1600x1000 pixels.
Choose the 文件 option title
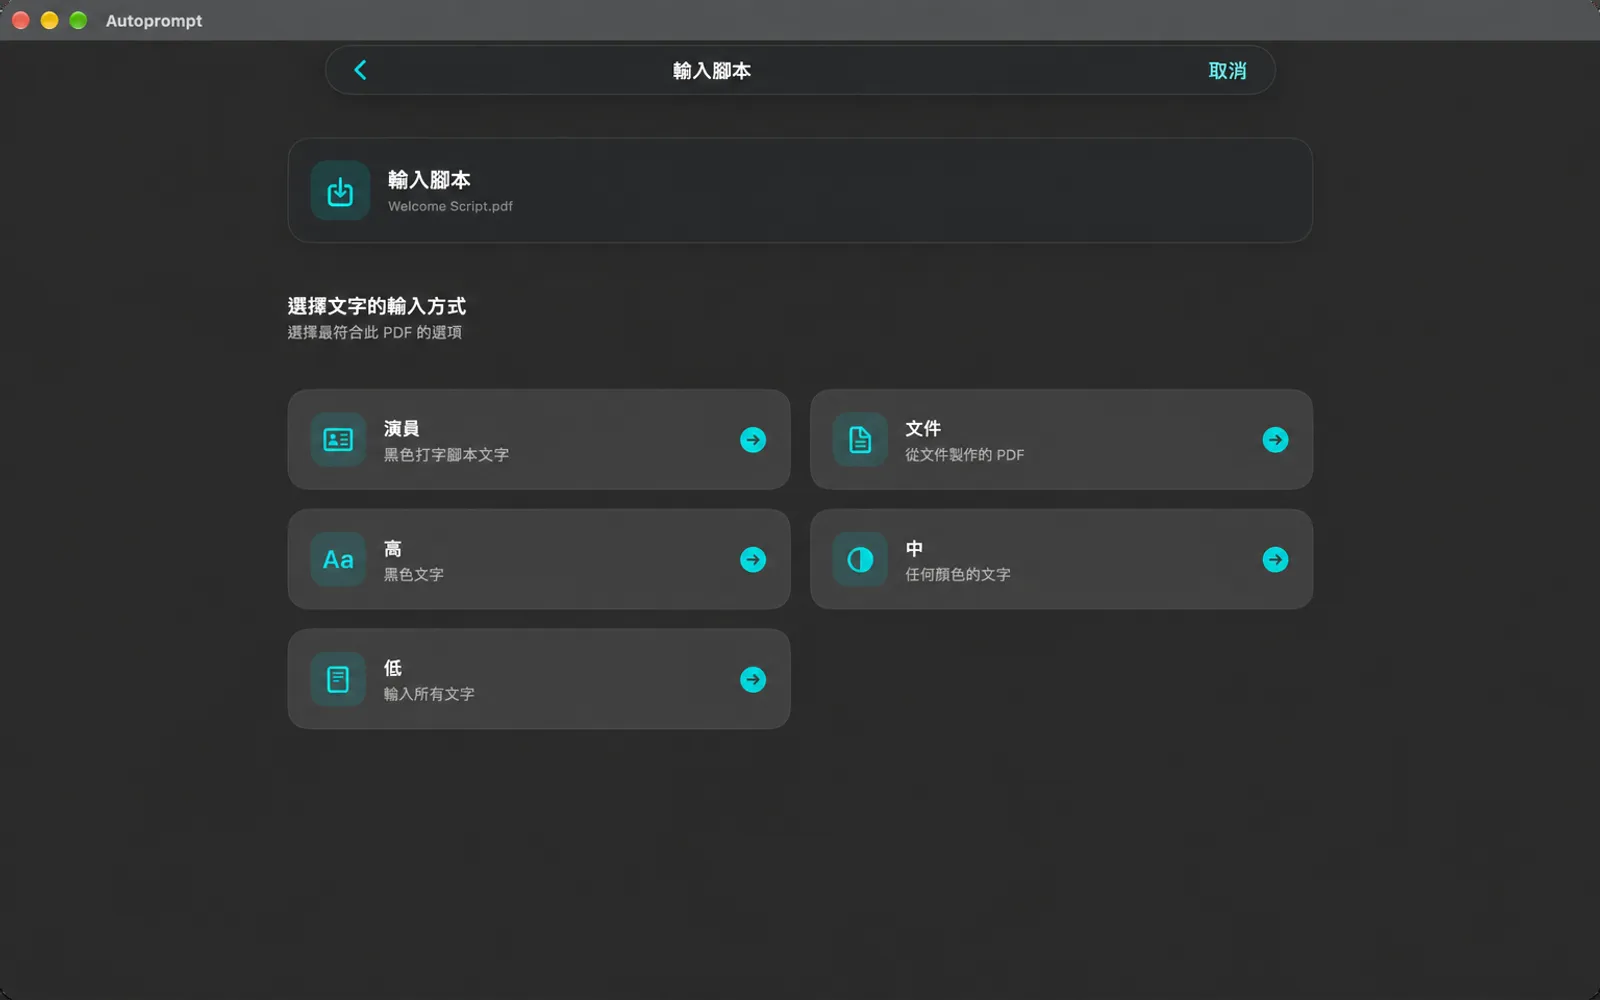923,428
